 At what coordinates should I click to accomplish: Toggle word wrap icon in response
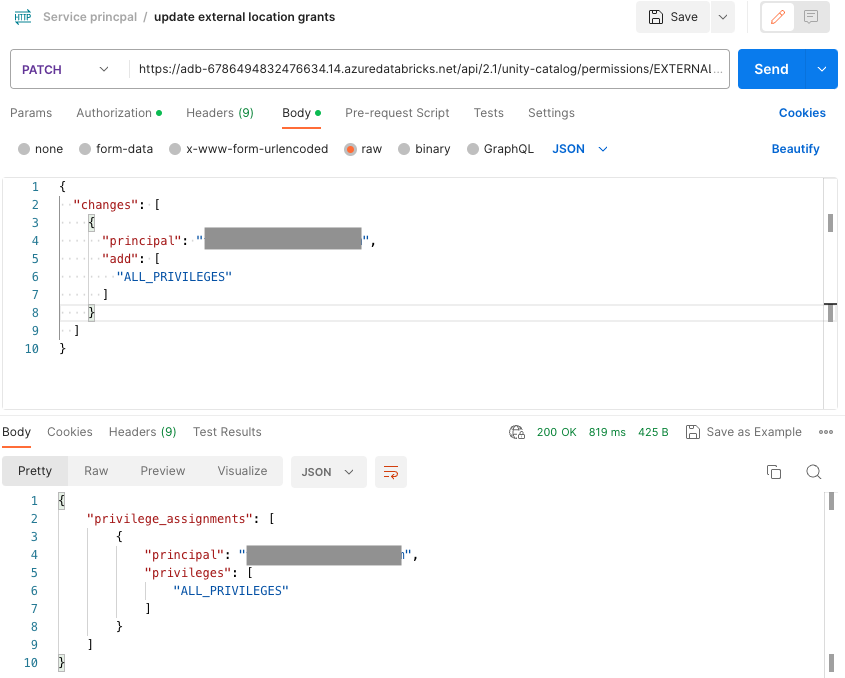[391, 472]
